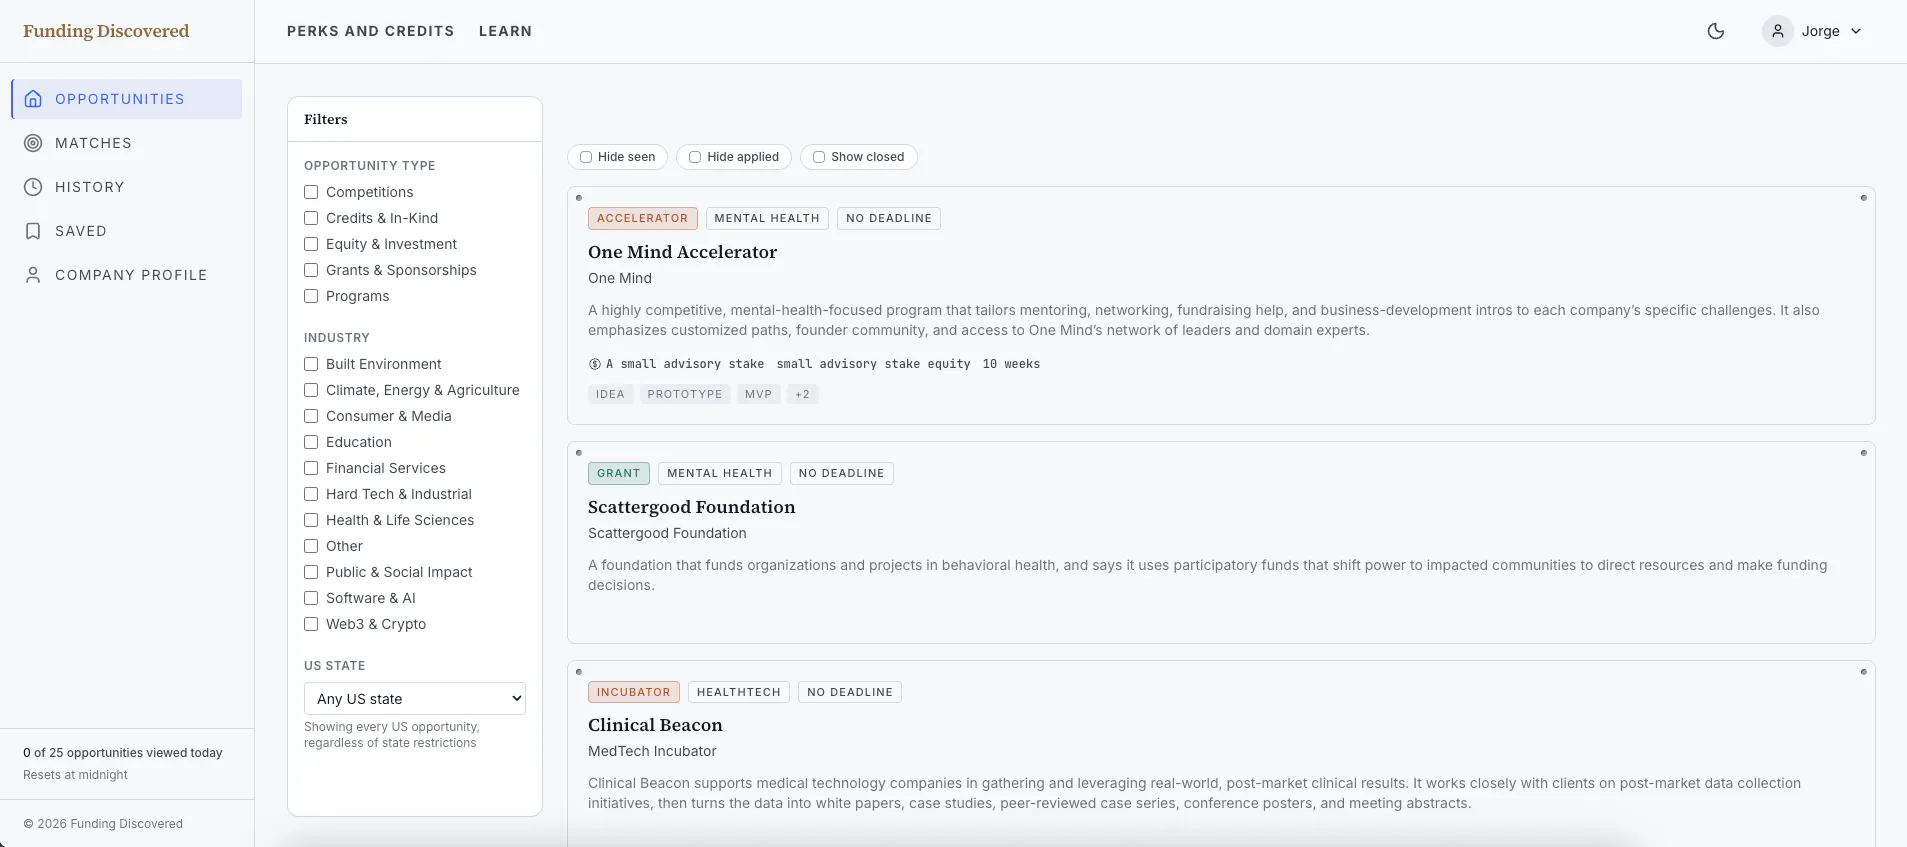Viewport: 1907px width, 847px height.
Task: Open the Any US state dropdown
Action: coord(415,699)
